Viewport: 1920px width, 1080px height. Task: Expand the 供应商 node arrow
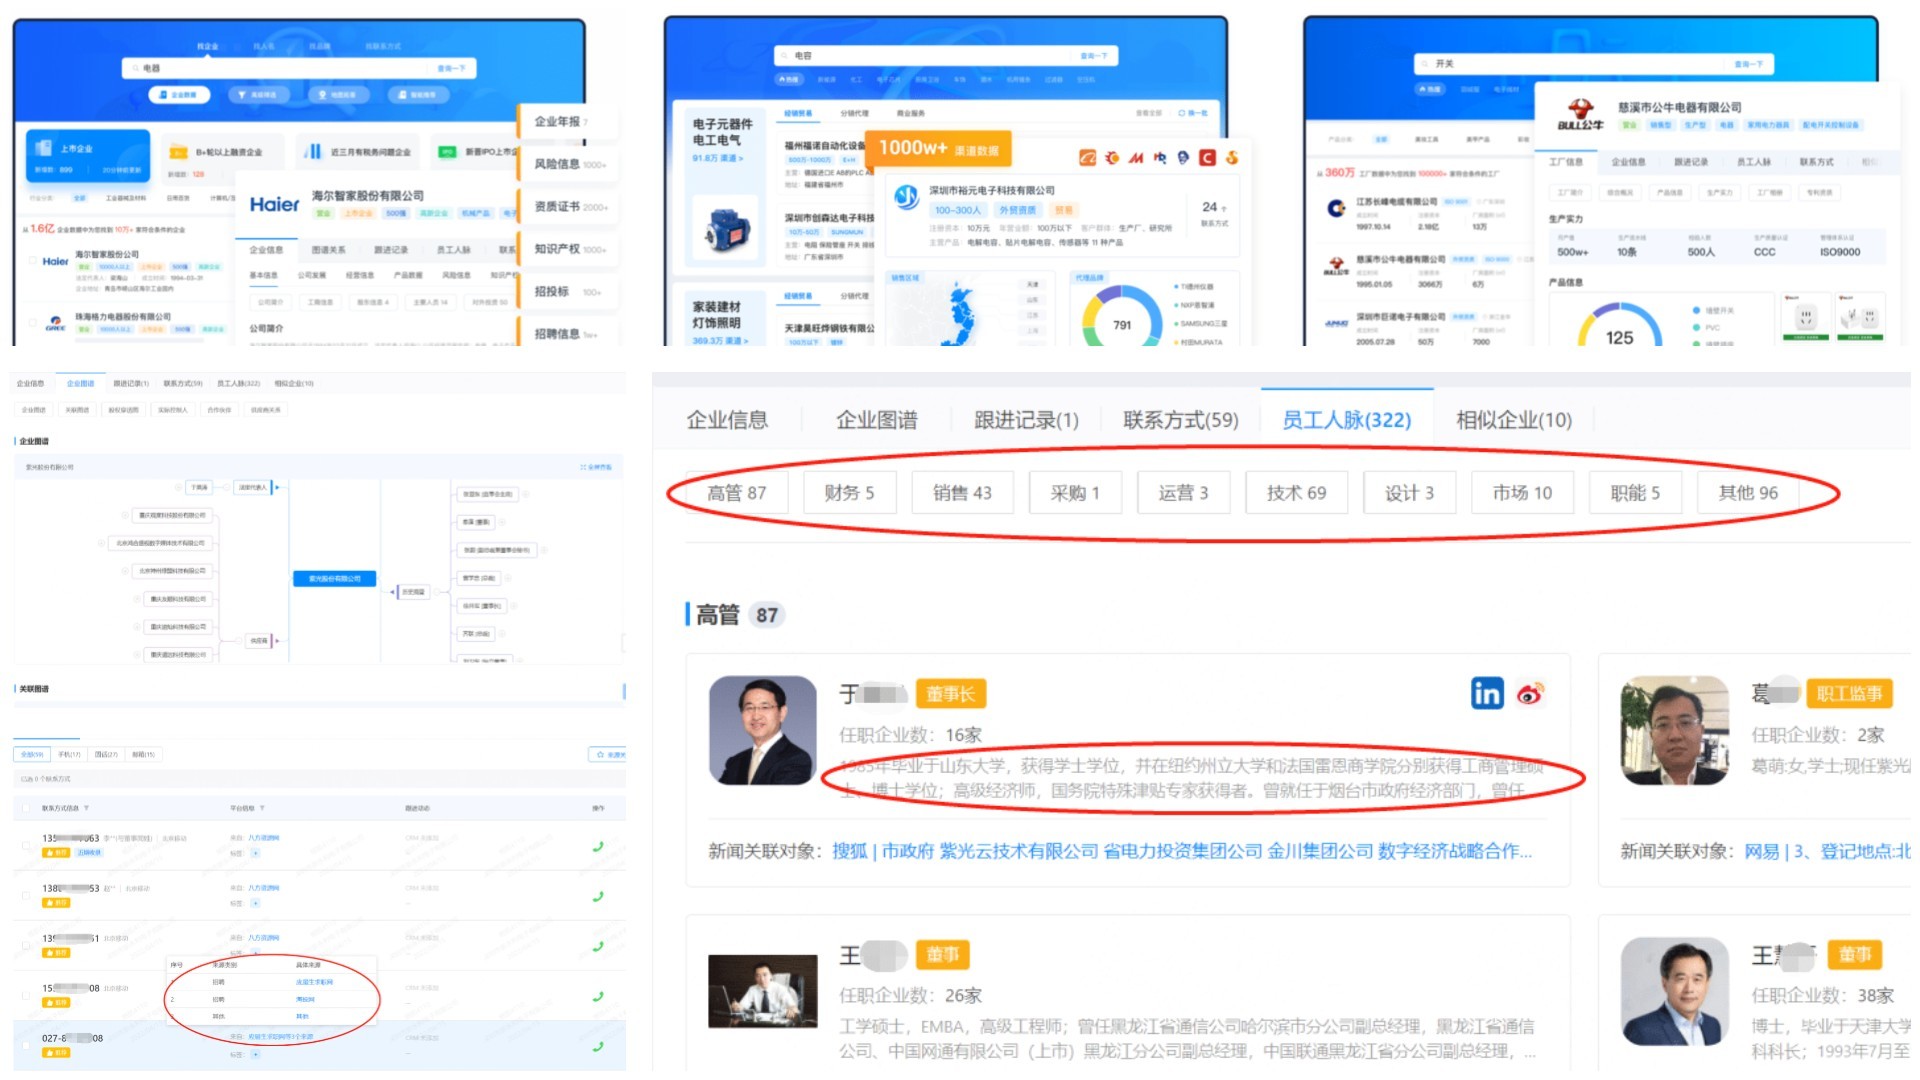click(275, 640)
